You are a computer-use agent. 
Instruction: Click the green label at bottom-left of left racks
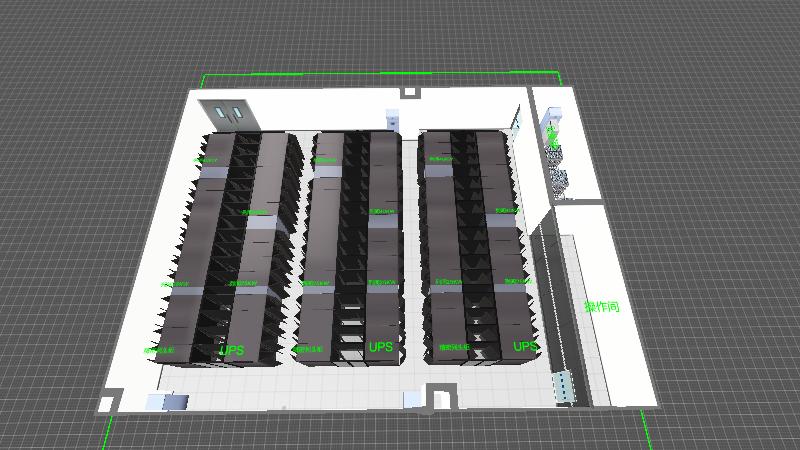pos(165,351)
